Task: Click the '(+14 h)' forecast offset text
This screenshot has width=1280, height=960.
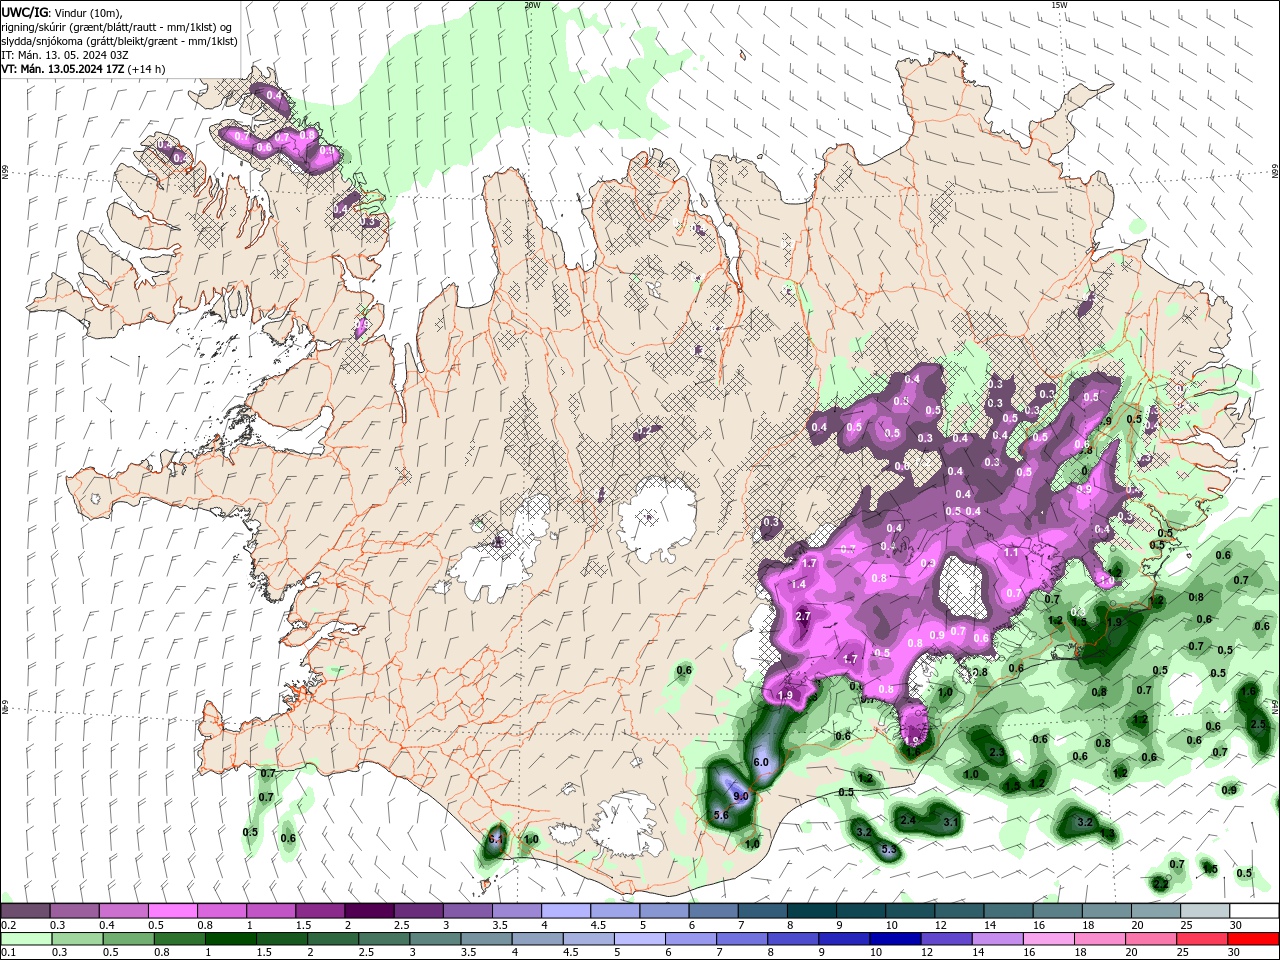Action: coord(147,69)
